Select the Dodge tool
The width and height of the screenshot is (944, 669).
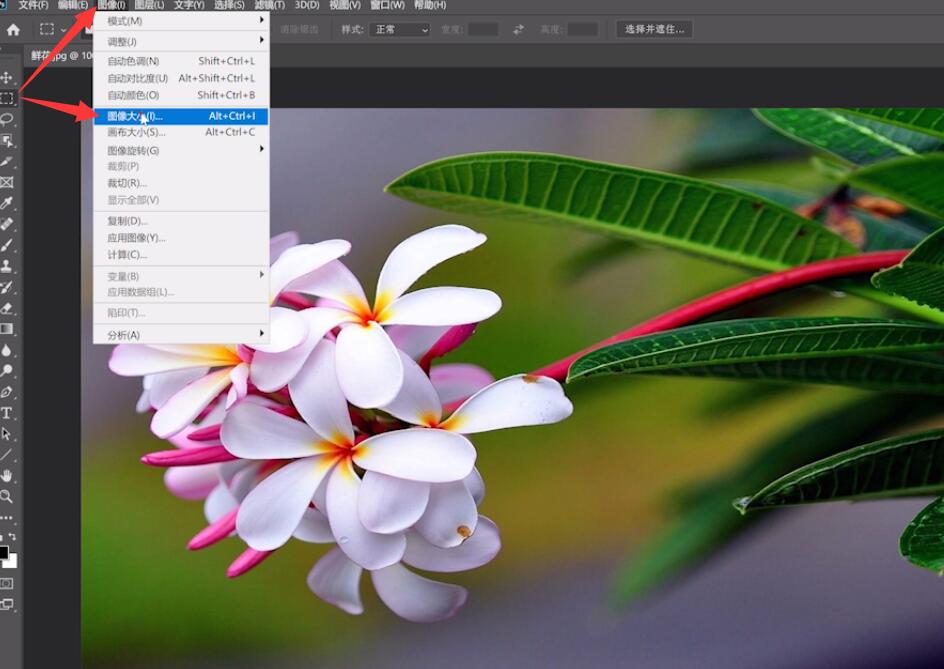coord(7,371)
